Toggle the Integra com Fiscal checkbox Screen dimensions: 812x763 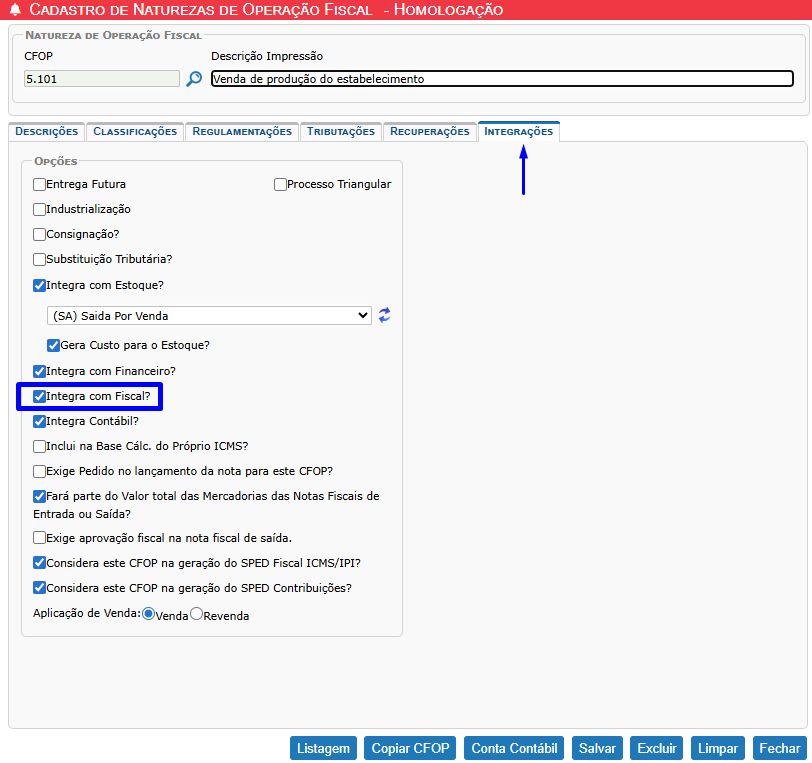tap(40, 397)
